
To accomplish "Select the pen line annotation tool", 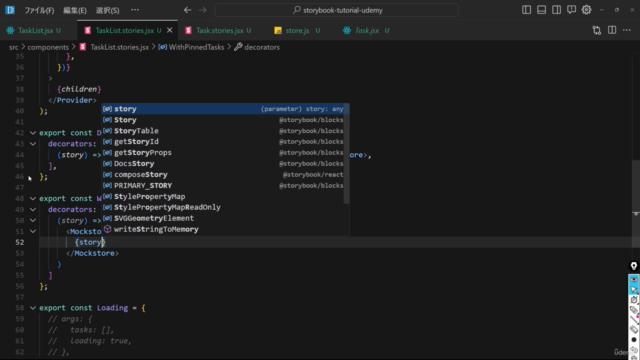I will click(x=633, y=320).
